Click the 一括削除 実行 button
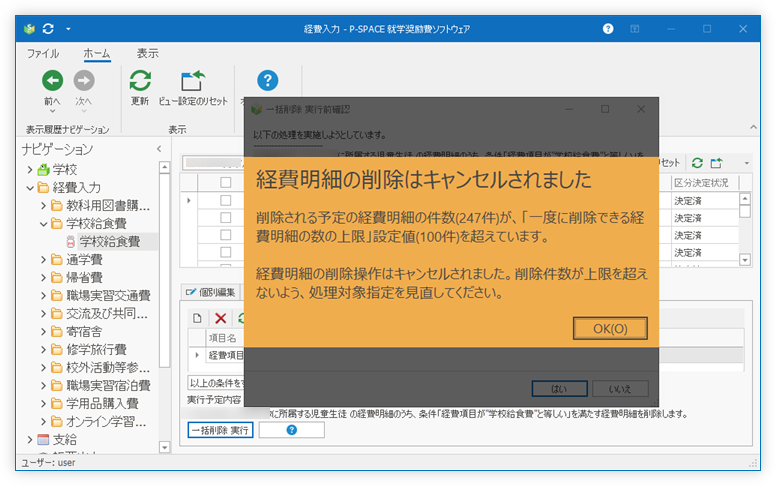The height and width of the screenshot is (486, 776). click(220, 430)
